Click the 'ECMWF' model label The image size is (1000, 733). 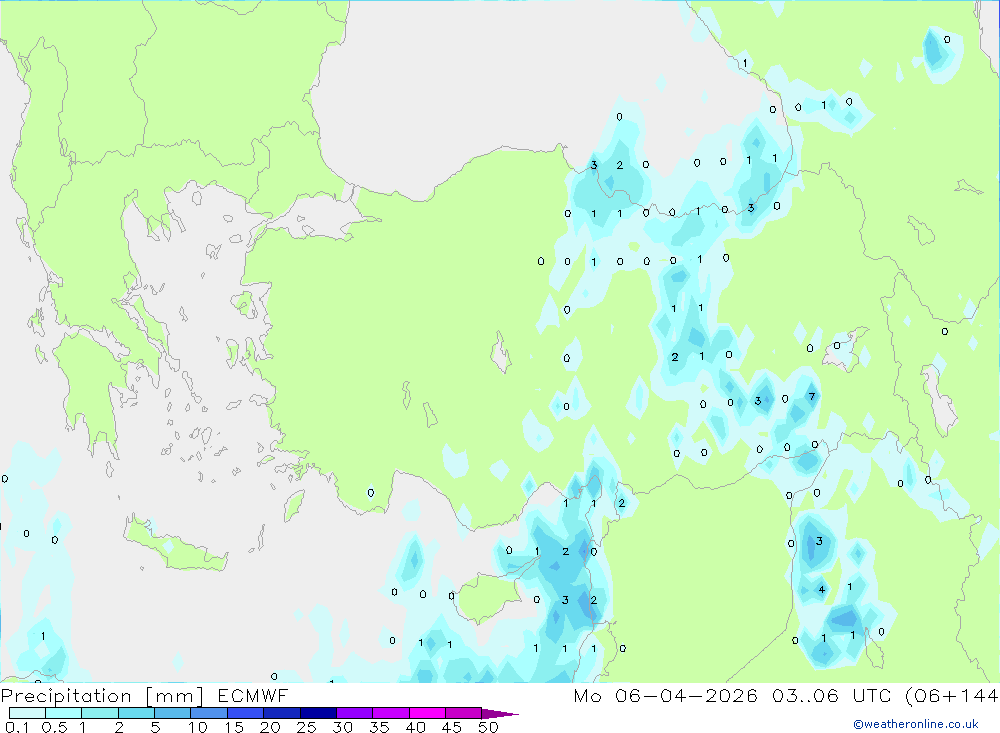point(253,696)
